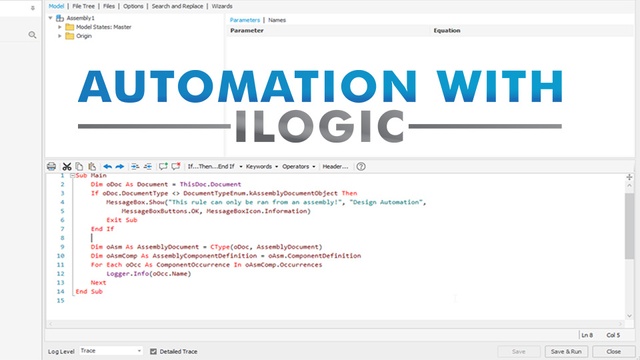The width and height of the screenshot is (640, 360).
Task: Click the 'End If' code line
Action: pos(102,229)
